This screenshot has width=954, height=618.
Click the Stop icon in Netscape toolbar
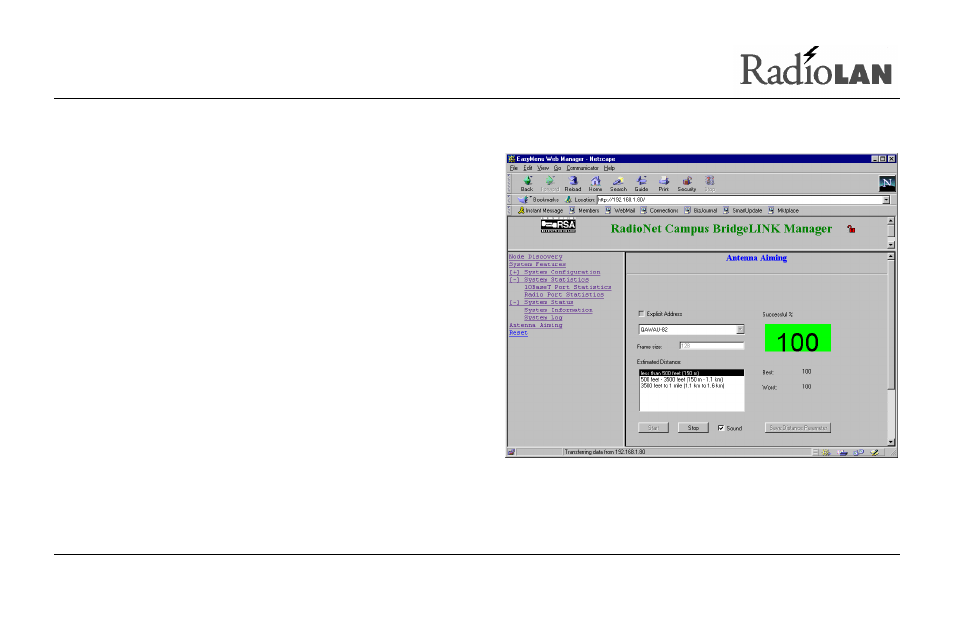[709, 184]
